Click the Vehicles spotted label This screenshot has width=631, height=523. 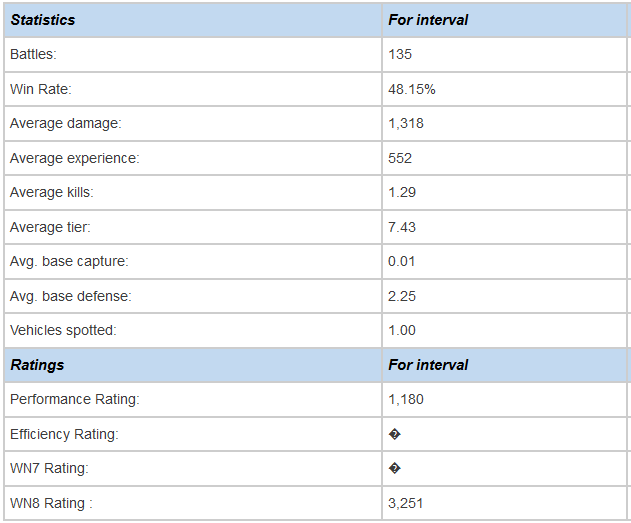(63, 330)
